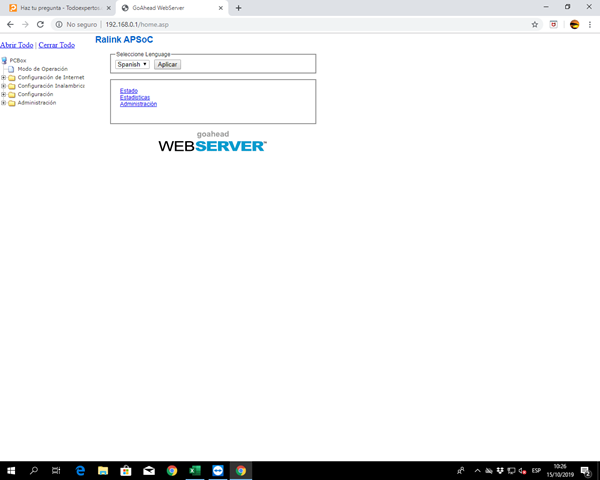
Task: Open Modo de Operación page
Action: [x=42, y=69]
